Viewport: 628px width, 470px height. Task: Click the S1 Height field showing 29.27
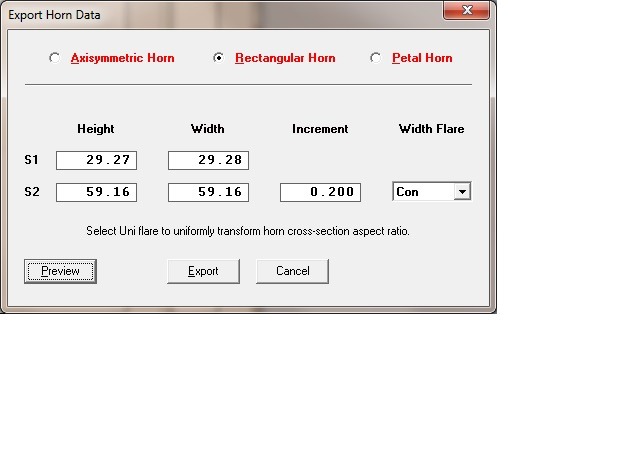97,160
